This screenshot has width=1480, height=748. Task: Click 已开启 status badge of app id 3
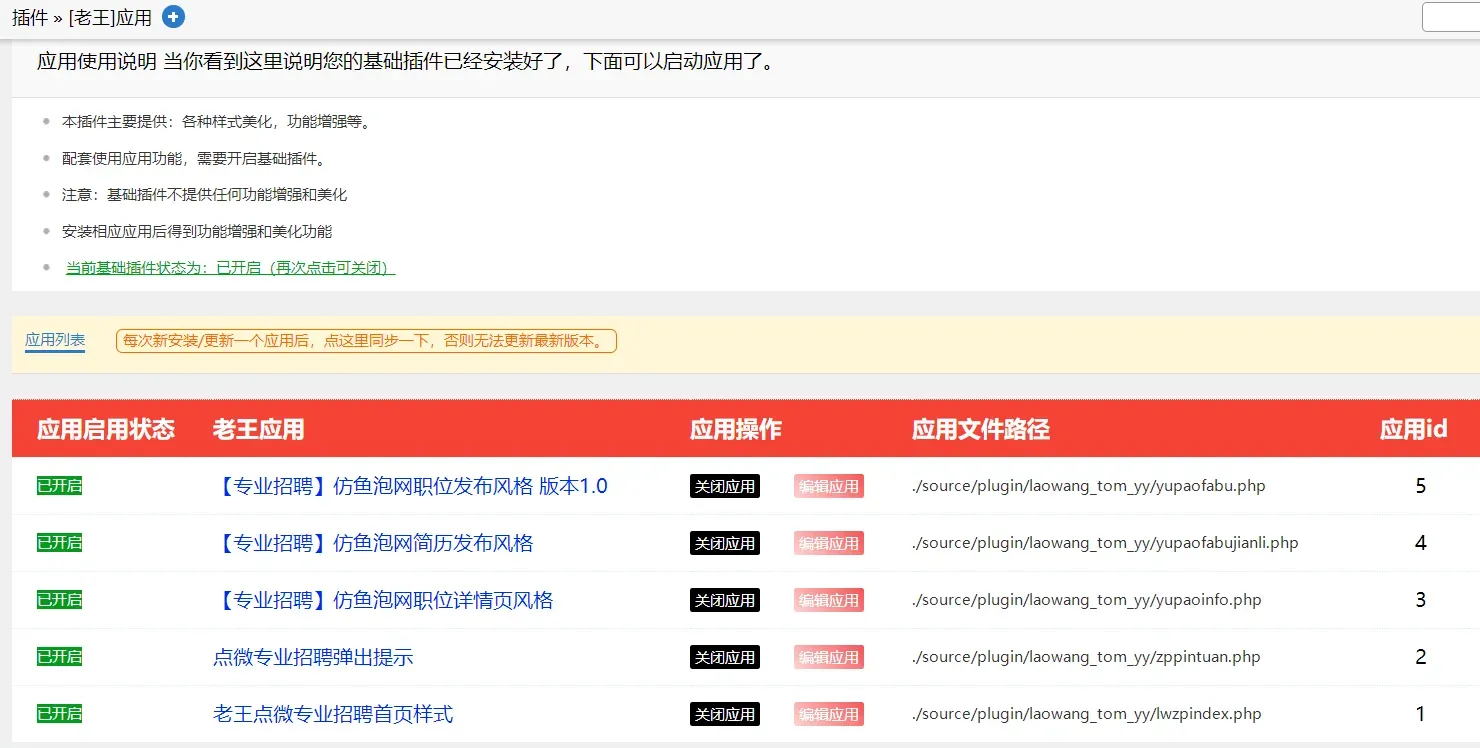(x=59, y=600)
